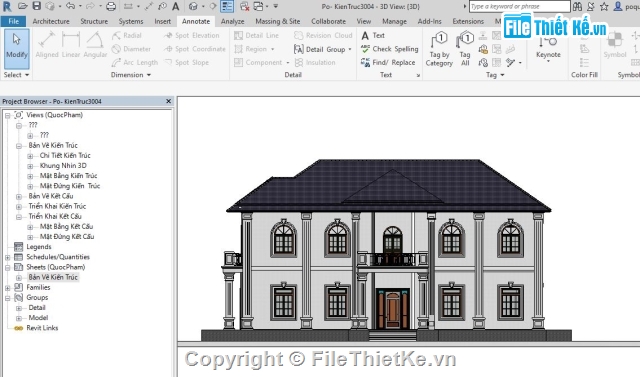Open the File tab
Screen dimensions: 640x377
click(13, 21)
